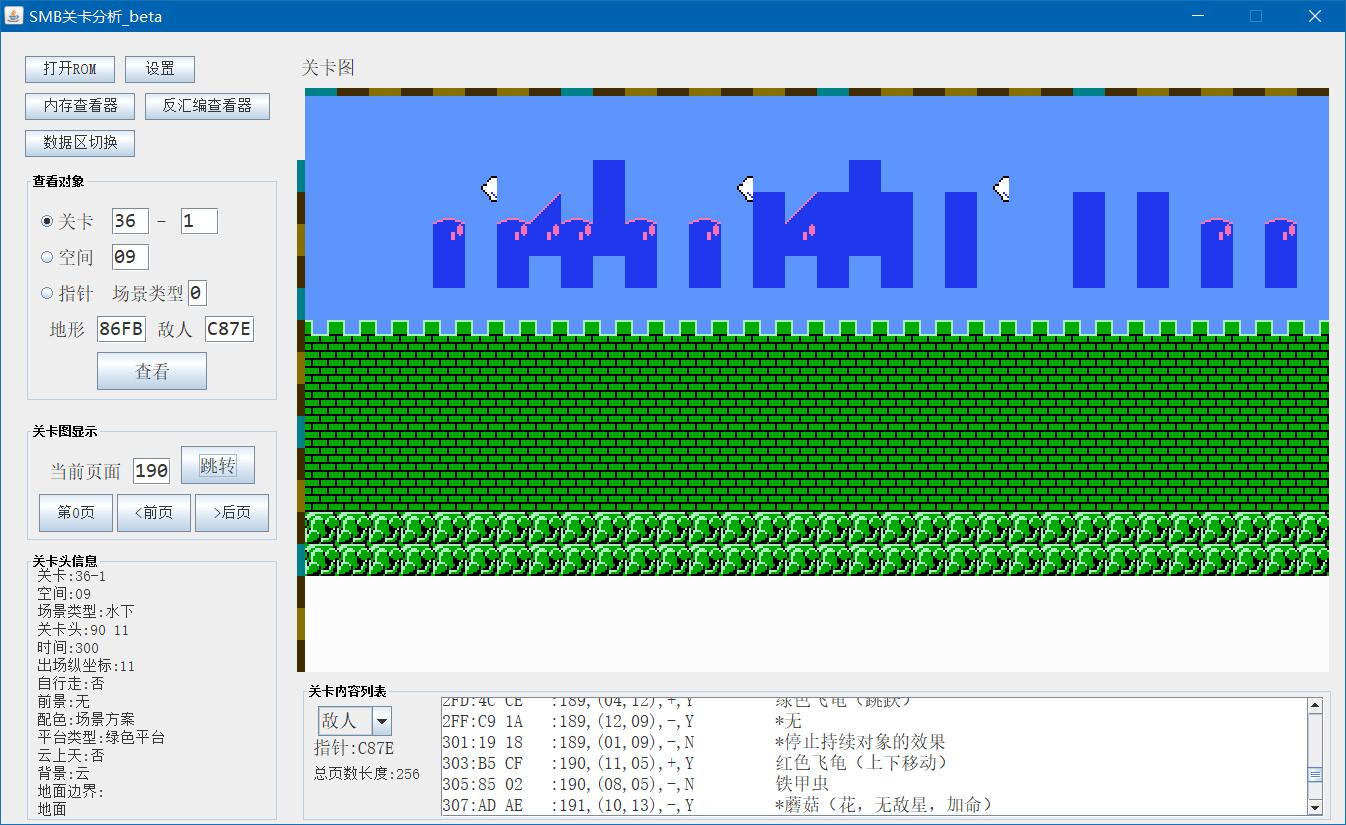Click the 空间 field showing 09
This screenshot has width=1346, height=825.
130,257
